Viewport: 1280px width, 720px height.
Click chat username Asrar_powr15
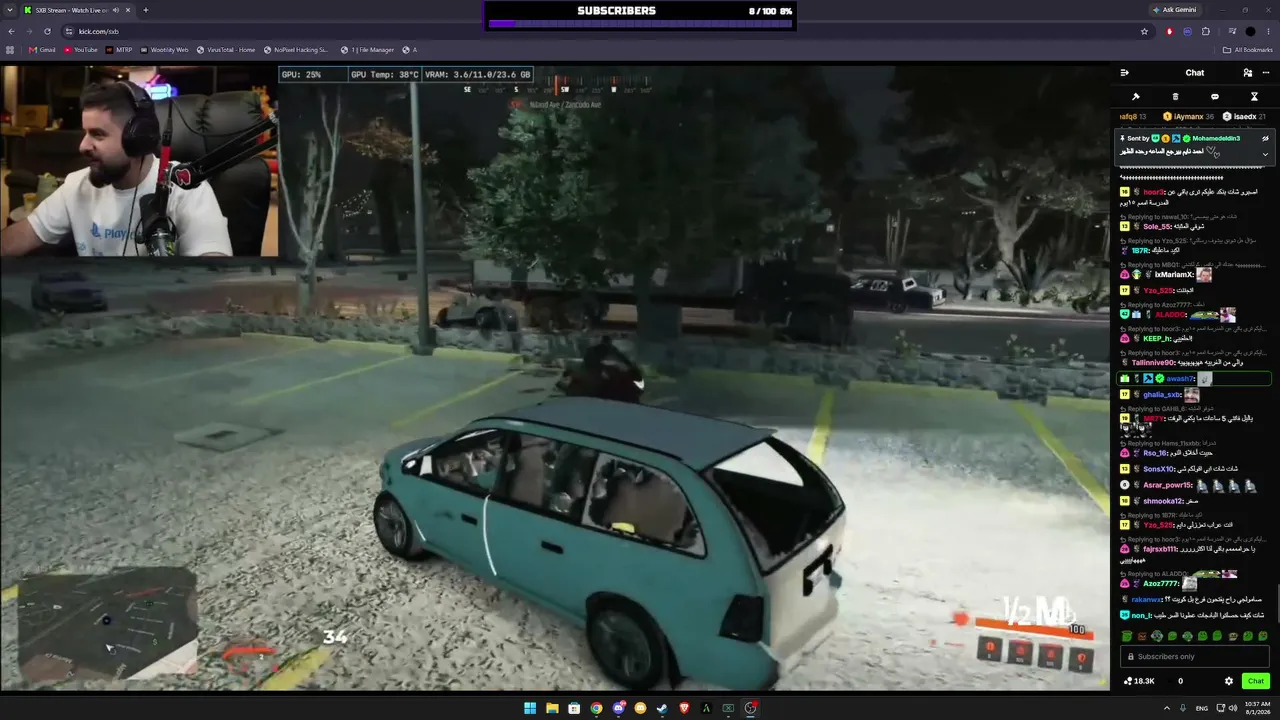[x=1168, y=485]
